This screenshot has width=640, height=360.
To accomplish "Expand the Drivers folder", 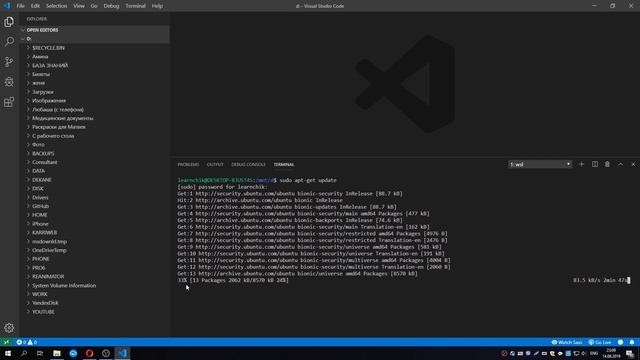I will [x=95, y=197].
